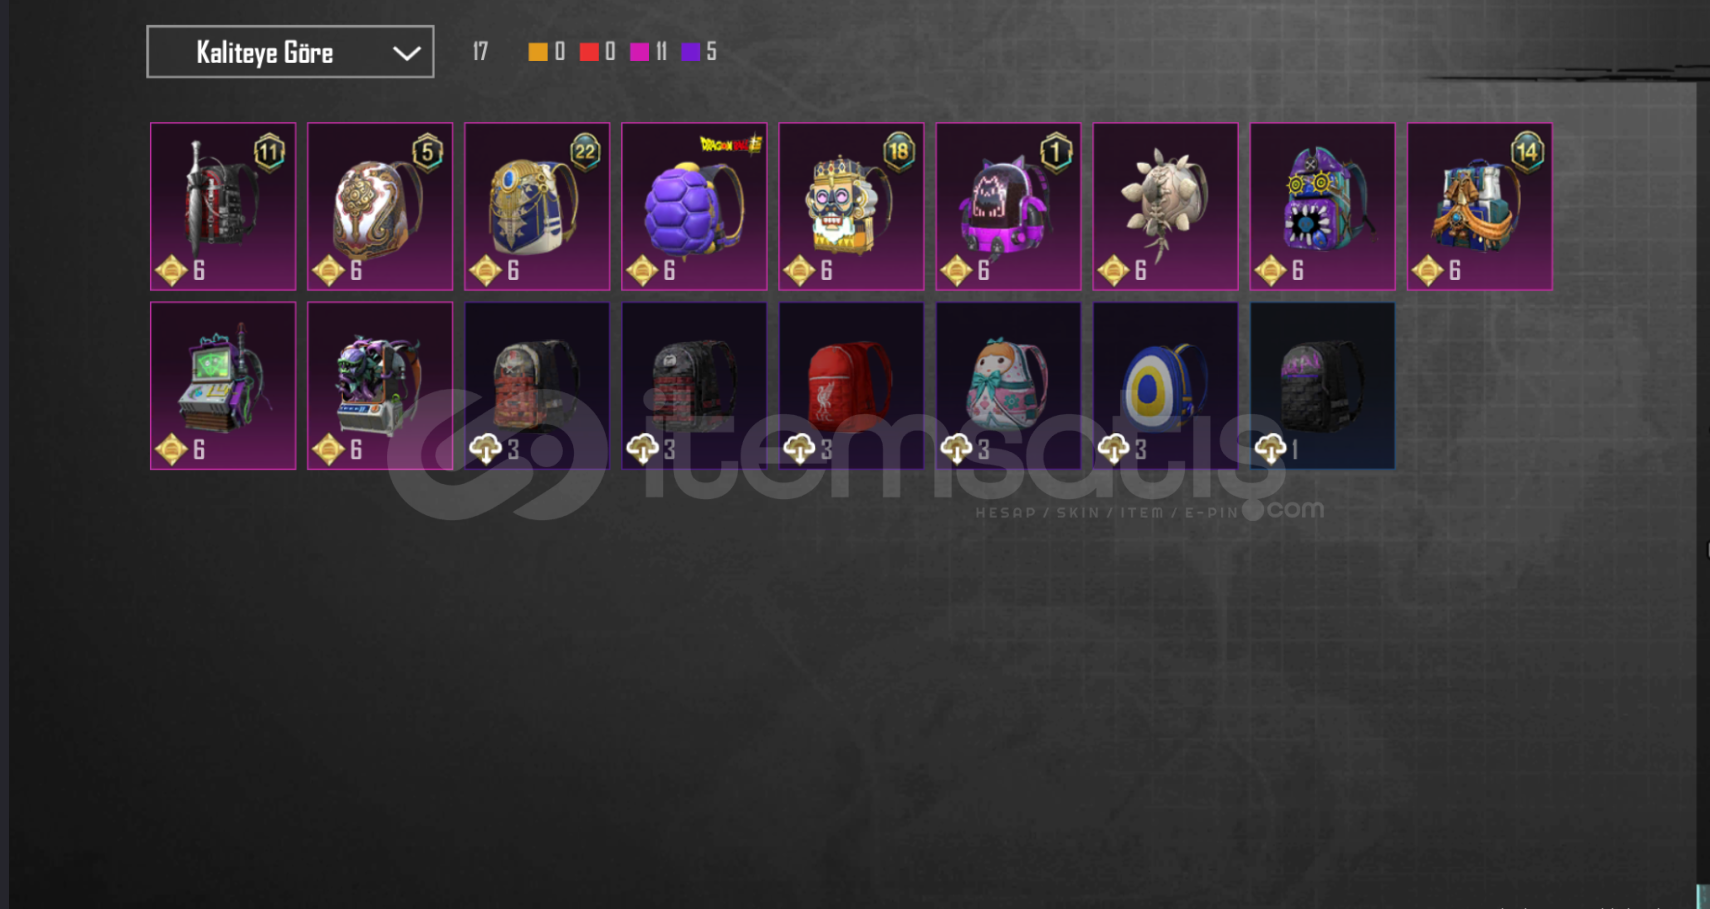This screenshot has height=909, width=1710.
Task: Click the pink quality filter showing 11
Action: coord(649,52)
